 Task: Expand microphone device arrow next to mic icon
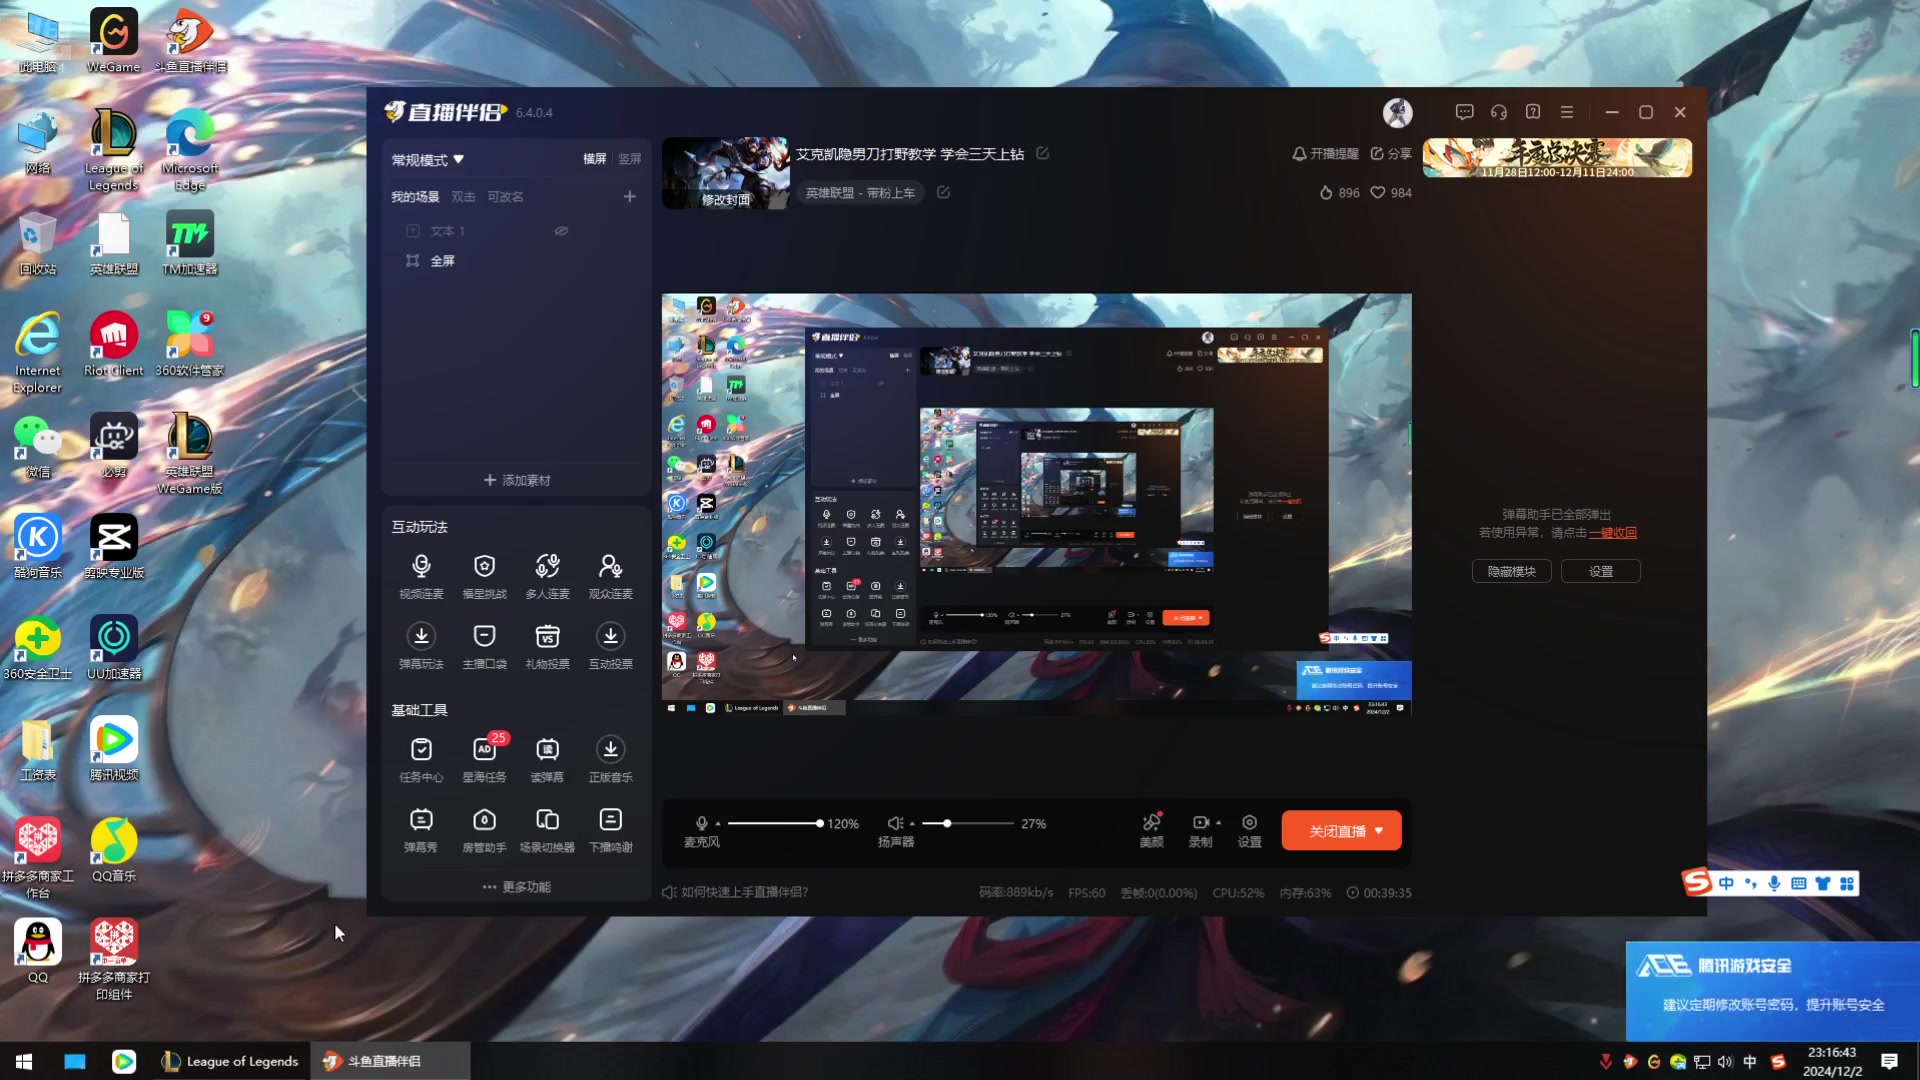718,824
